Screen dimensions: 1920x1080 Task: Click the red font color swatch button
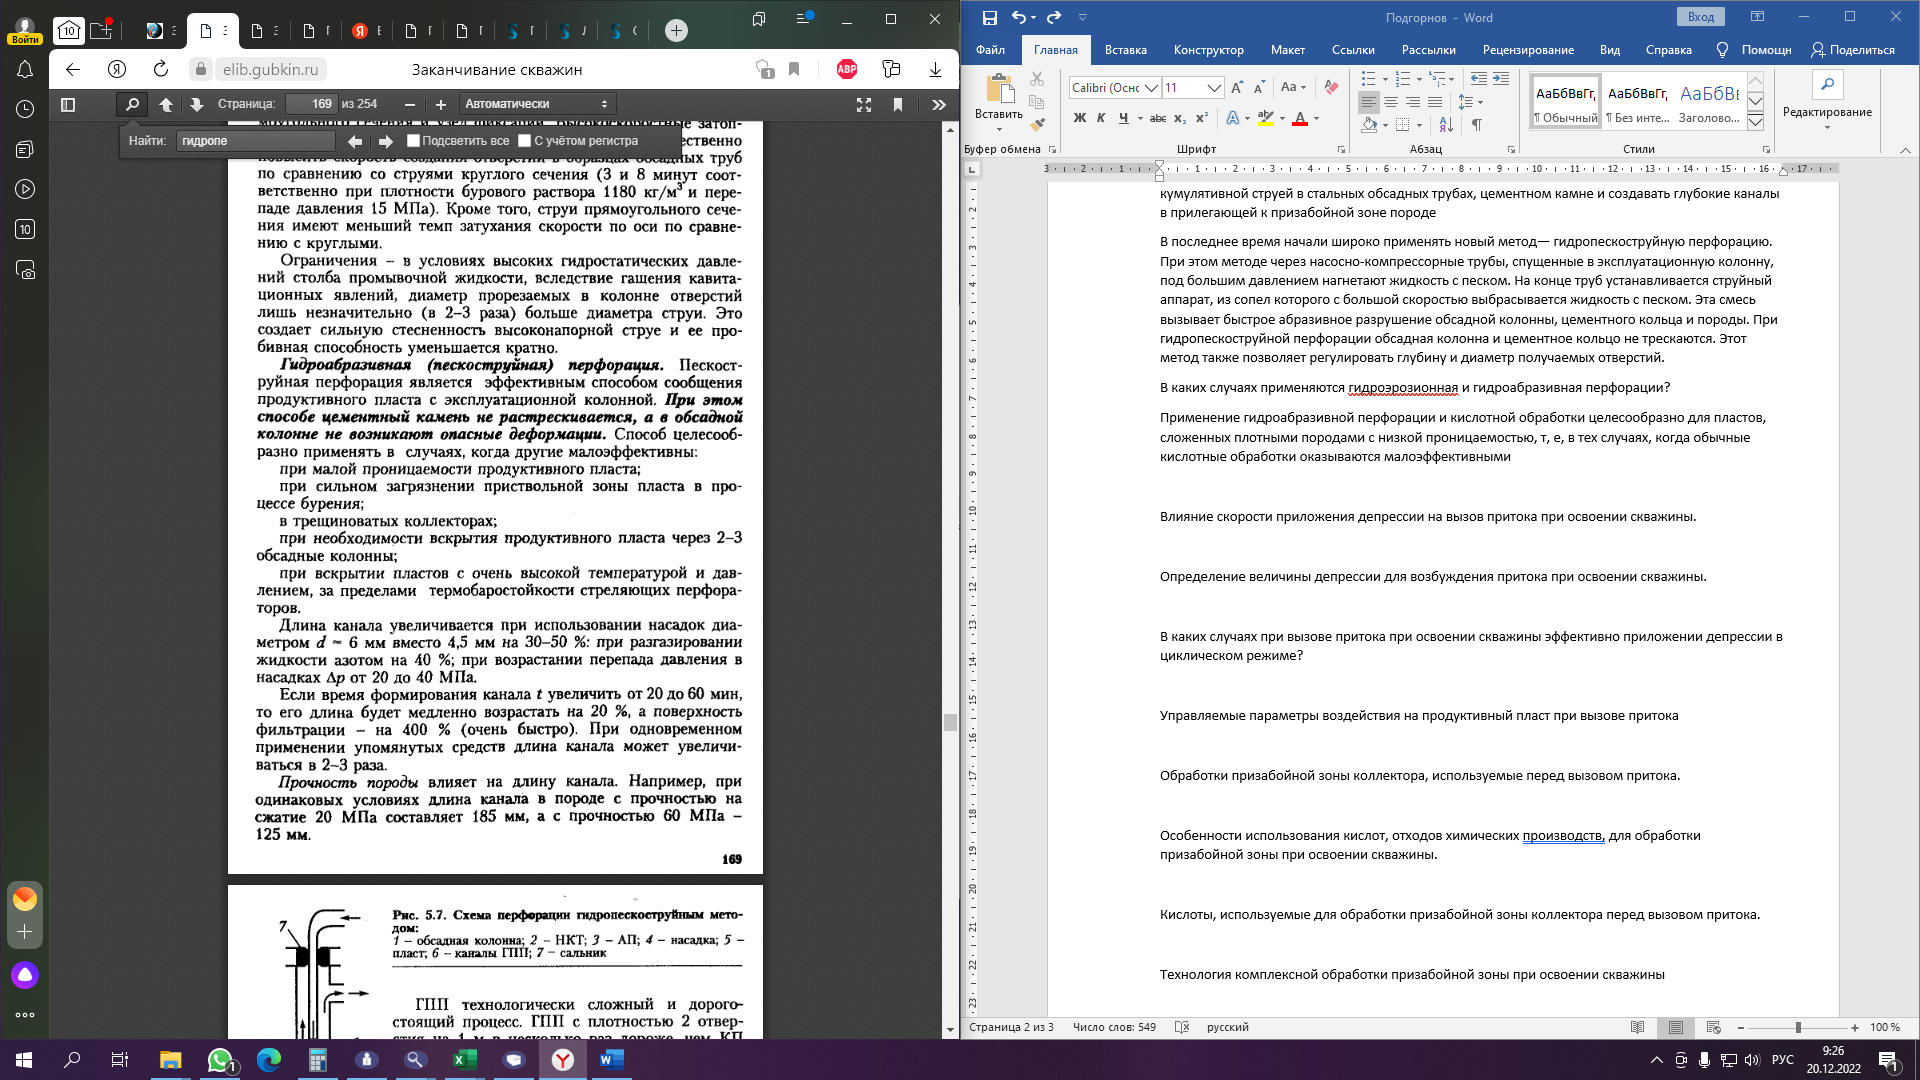(x=1299, y=118)
